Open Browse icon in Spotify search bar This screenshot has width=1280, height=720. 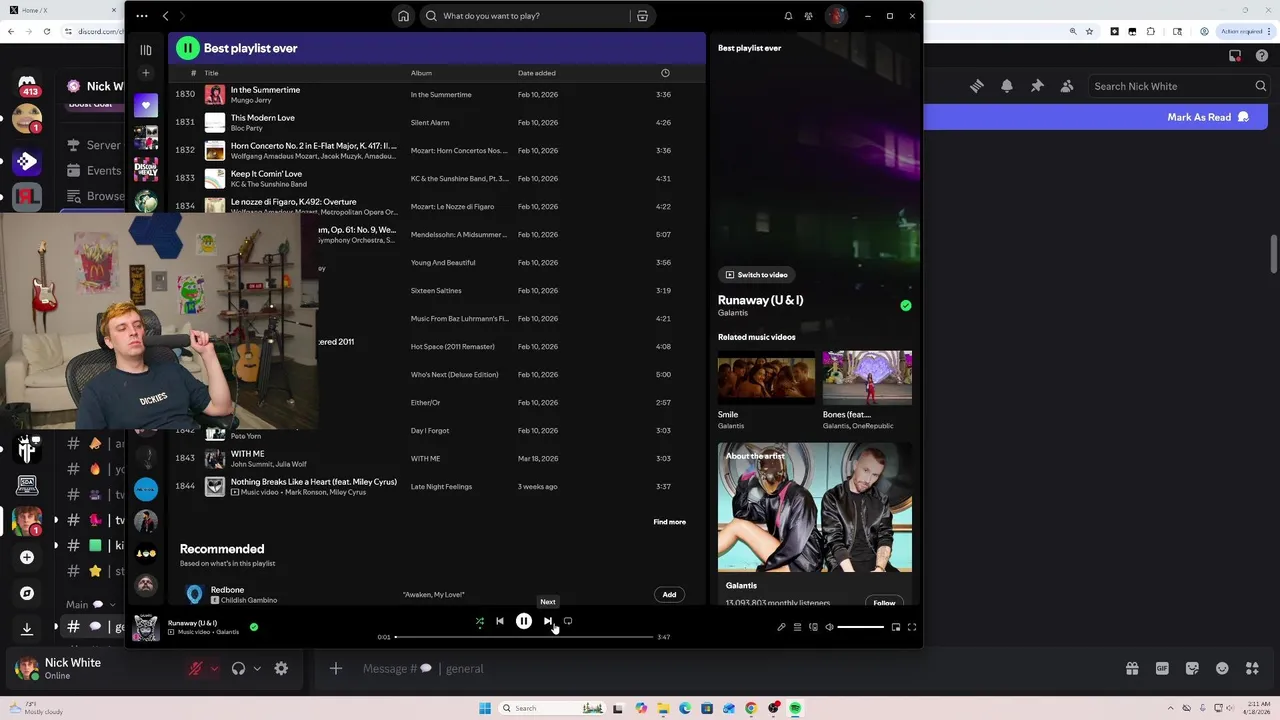point(643,16)
